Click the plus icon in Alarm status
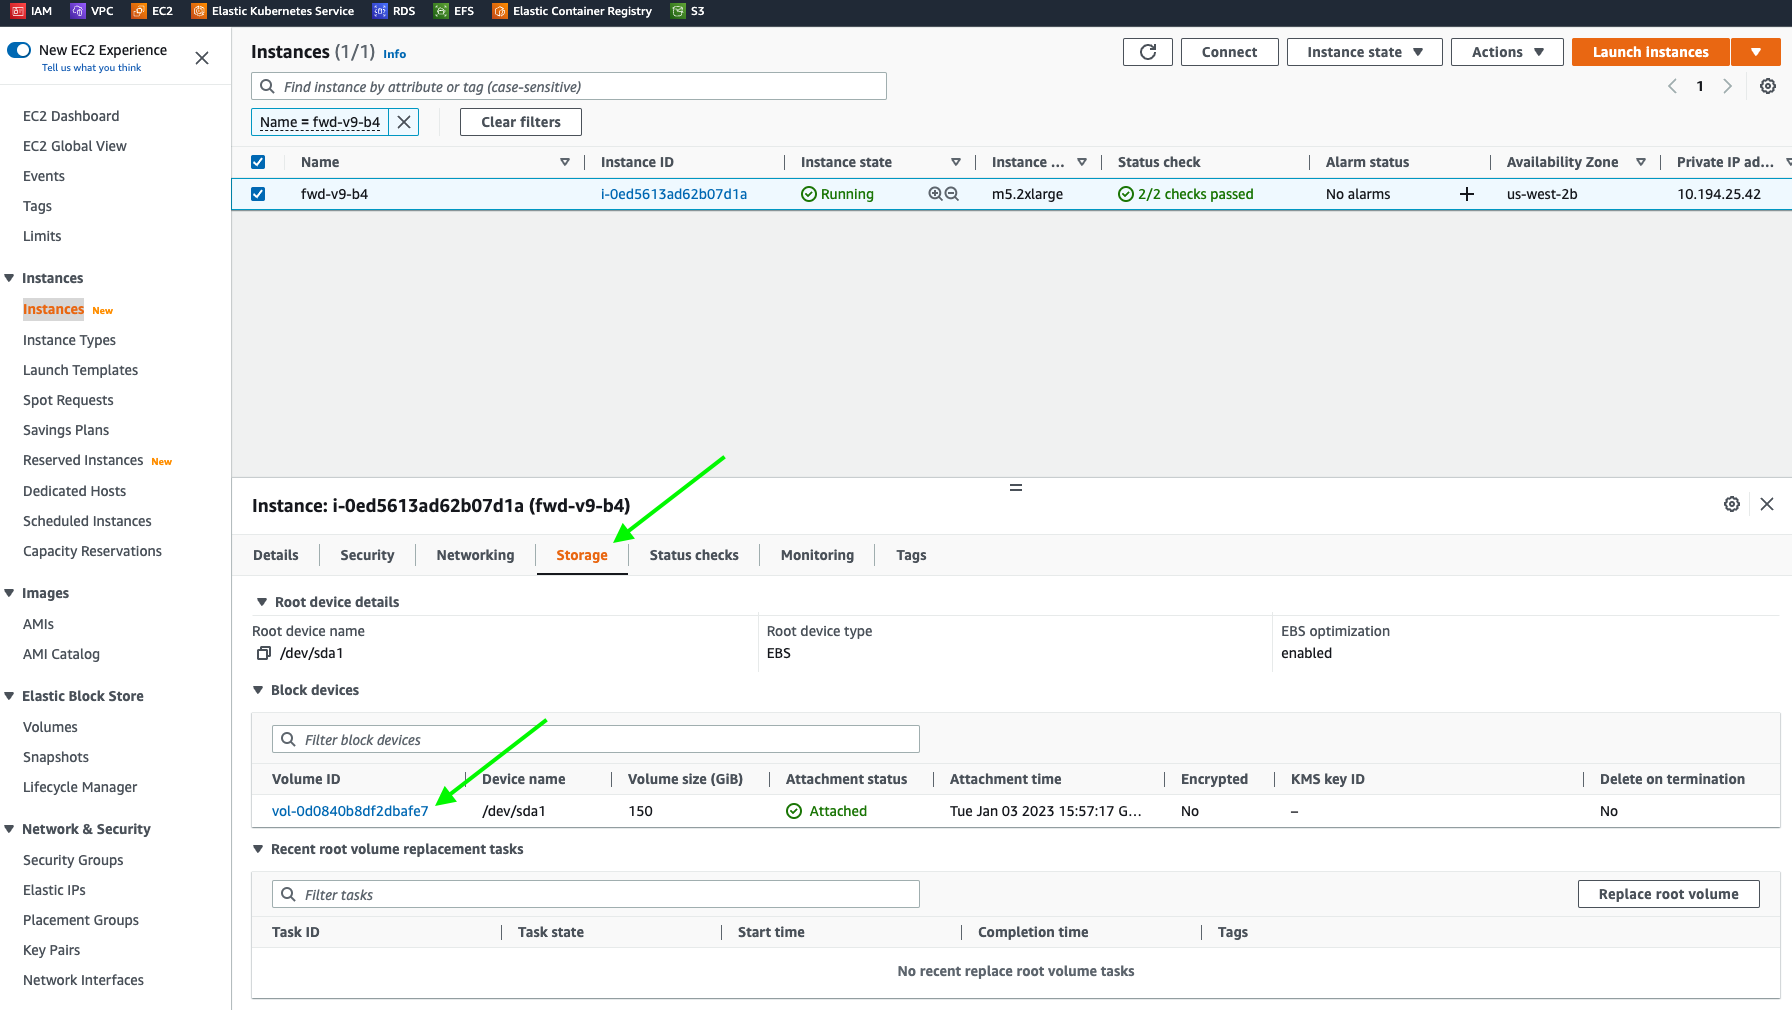 pos(1466,194)
